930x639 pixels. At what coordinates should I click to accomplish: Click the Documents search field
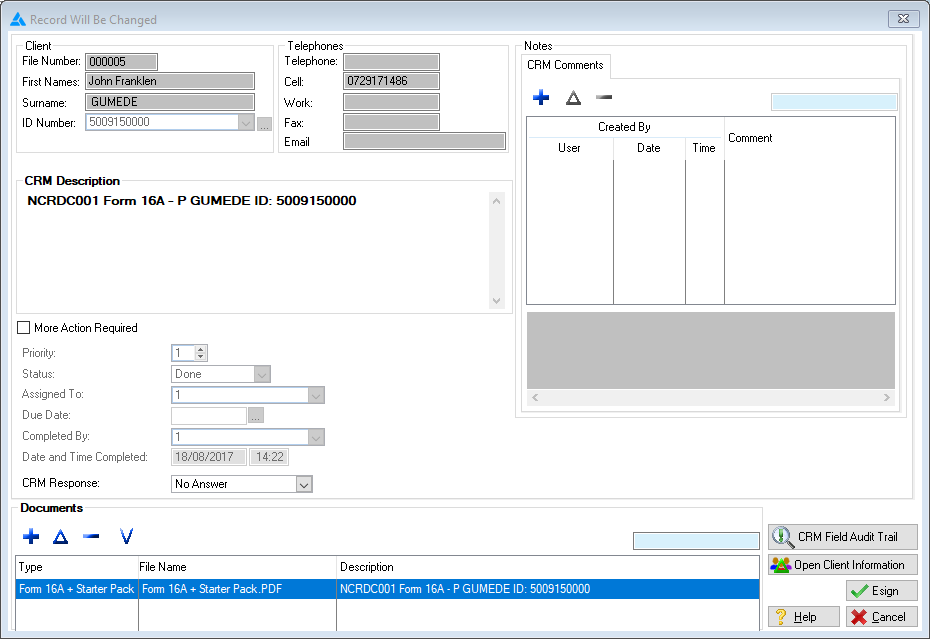tap(696, 541)
